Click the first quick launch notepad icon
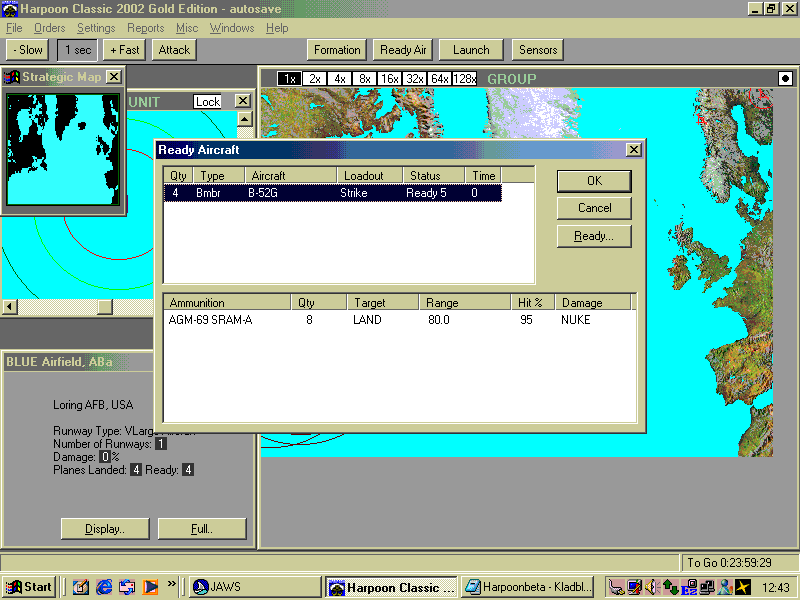The height and width of the screenshot is (600, 800). click(x=81, y=587)
